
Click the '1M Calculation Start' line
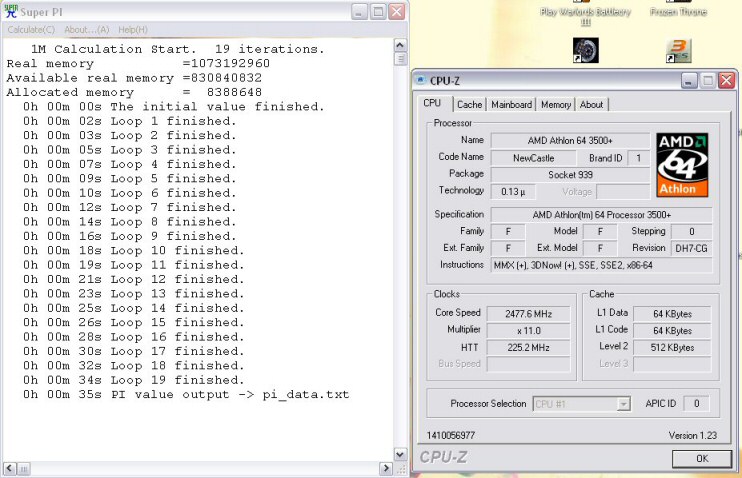[x=177, y=49]
